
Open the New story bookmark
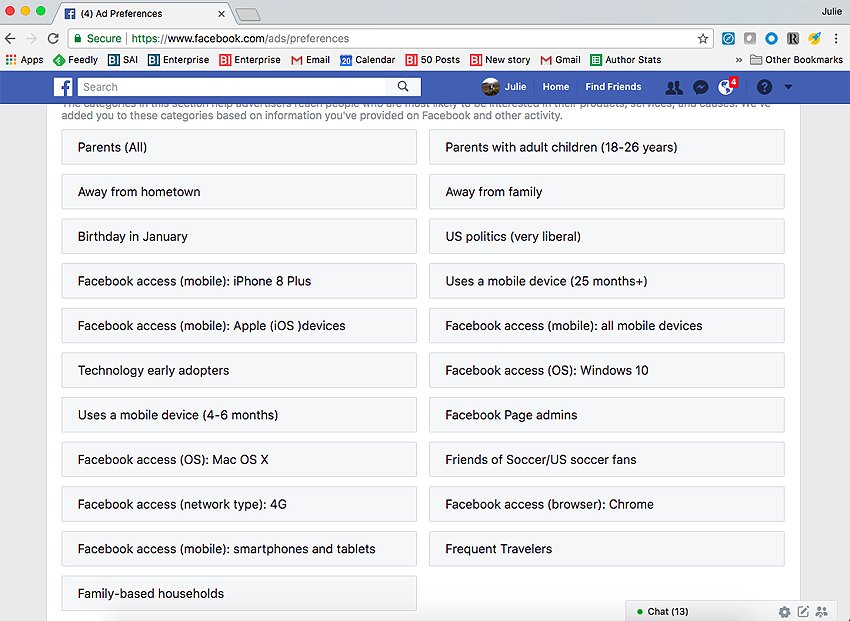(x=500, y=60)
